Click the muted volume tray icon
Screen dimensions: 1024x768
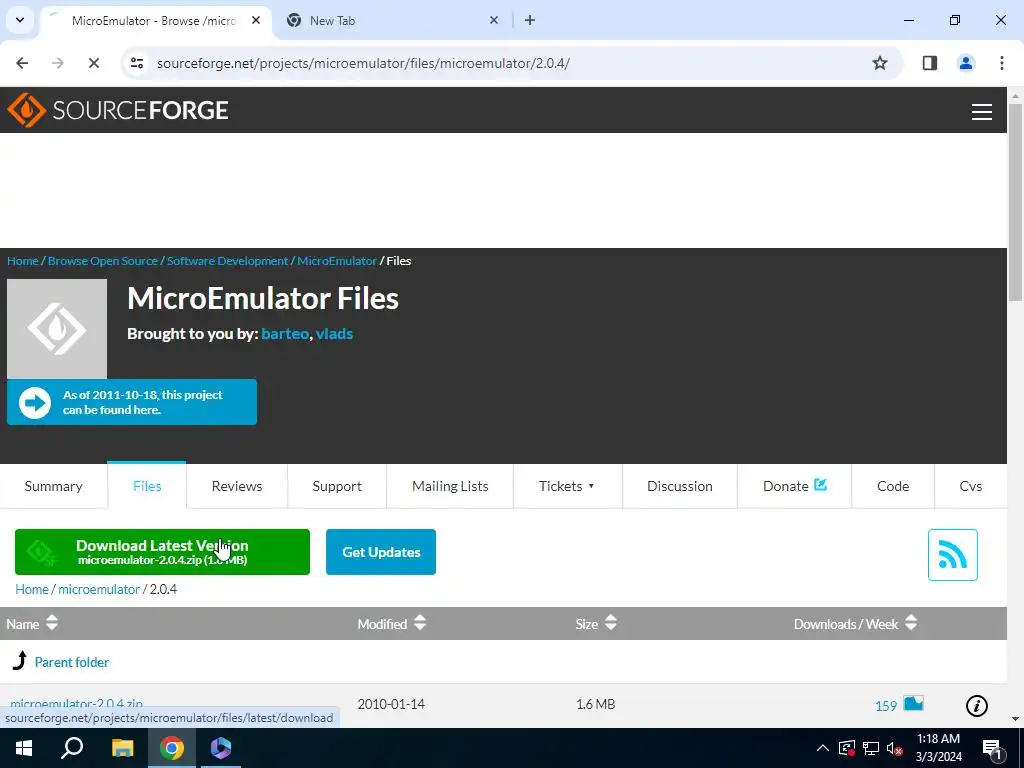tap(895, 748)
